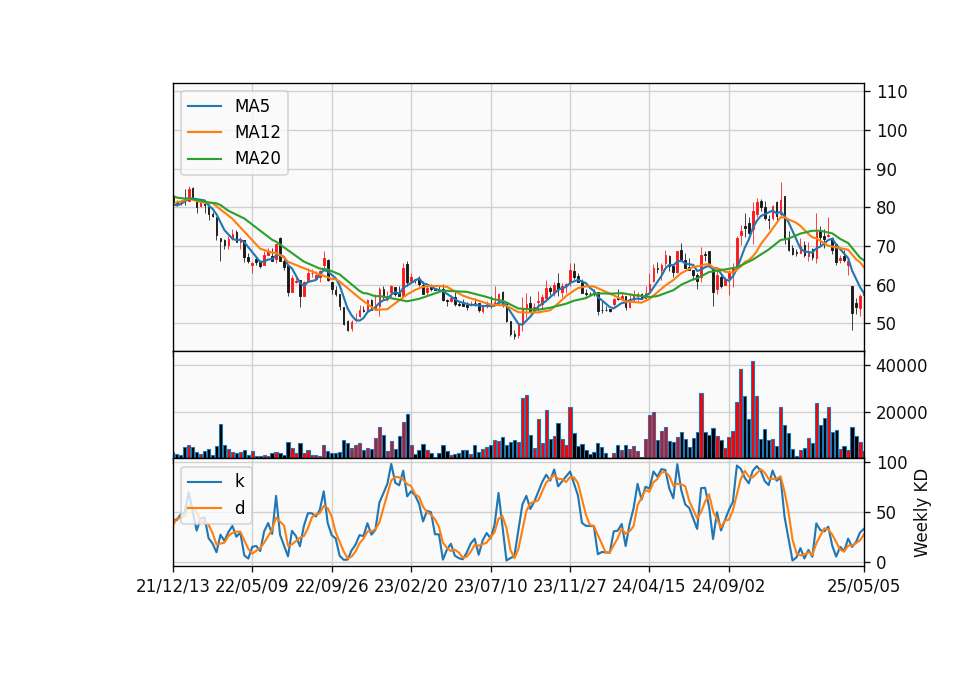Click the 90 price axis value
The height and width of the screenshot is (690, 960).
[887, 170]
